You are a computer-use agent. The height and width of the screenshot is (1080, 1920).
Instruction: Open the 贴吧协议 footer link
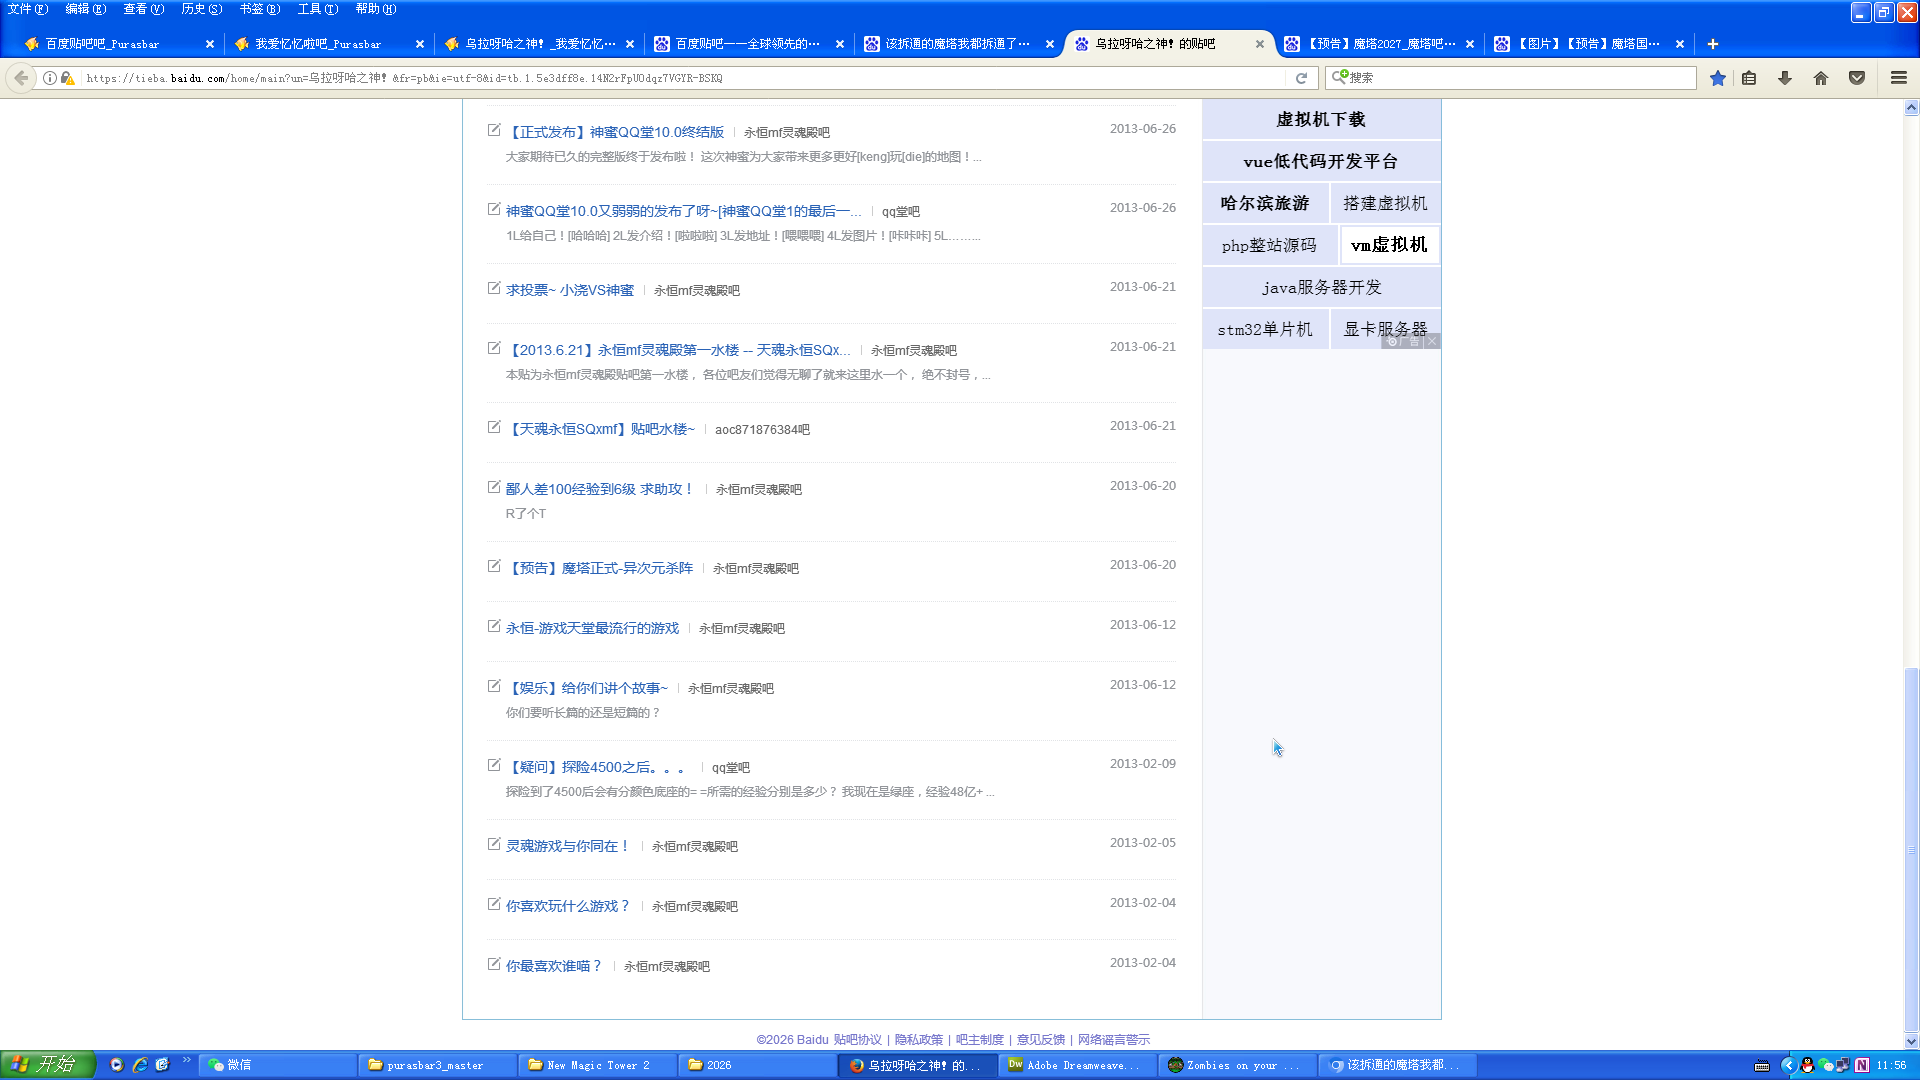pyautogui.click(x=857, y=1040)
